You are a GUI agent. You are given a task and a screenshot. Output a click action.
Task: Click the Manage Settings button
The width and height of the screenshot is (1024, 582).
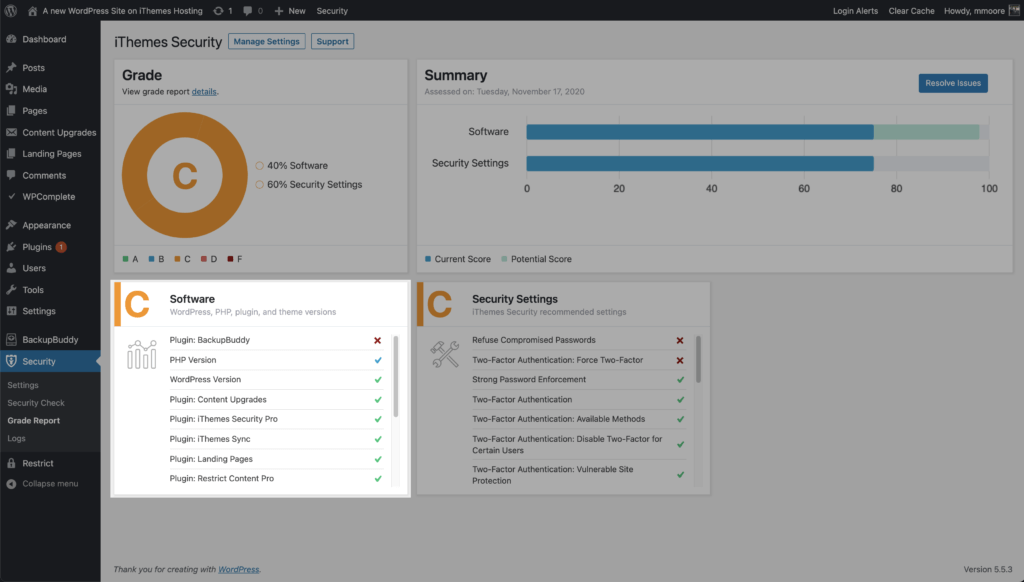tap(266, 41)
